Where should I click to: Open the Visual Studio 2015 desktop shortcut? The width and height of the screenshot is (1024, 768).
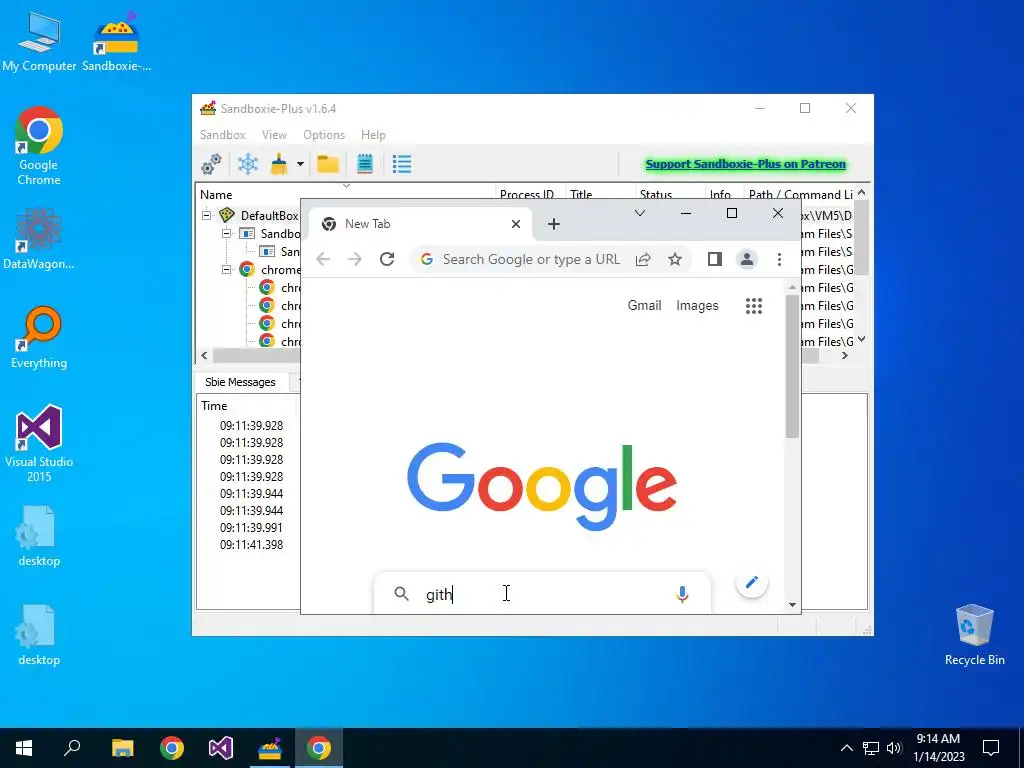[x=39, y=444]
